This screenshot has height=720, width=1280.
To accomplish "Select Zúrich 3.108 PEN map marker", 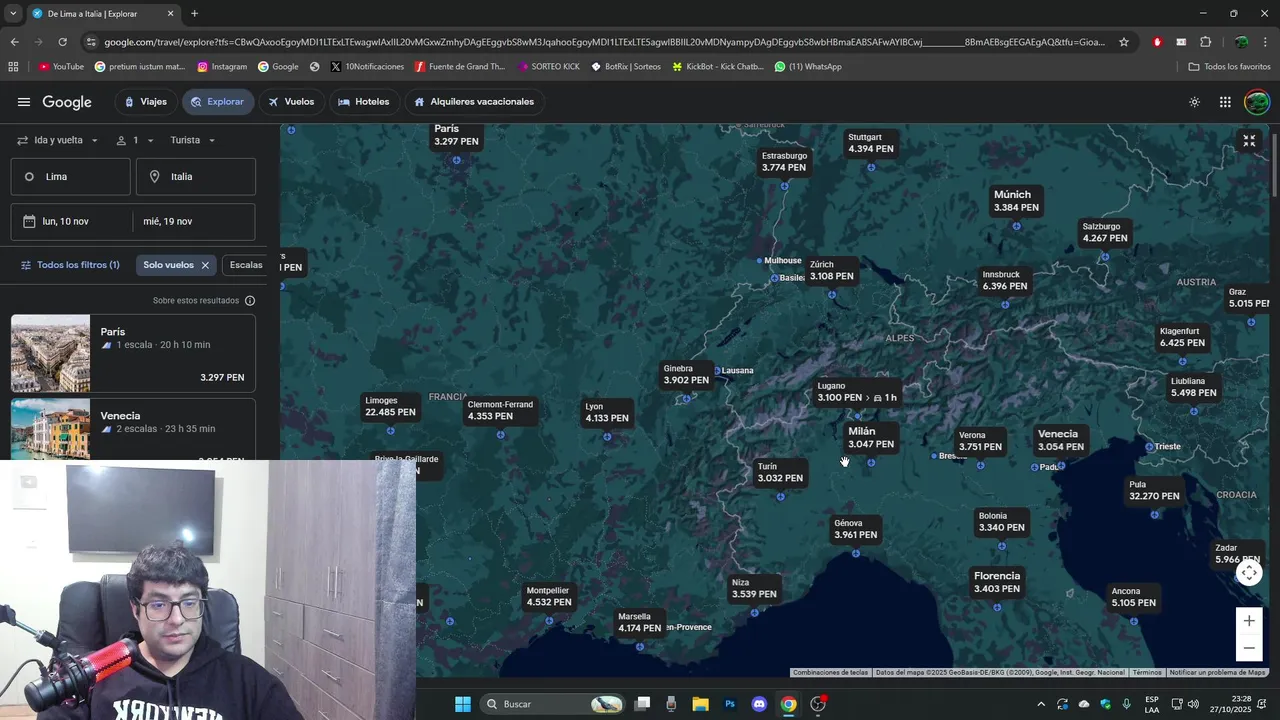I will (832, 271).
